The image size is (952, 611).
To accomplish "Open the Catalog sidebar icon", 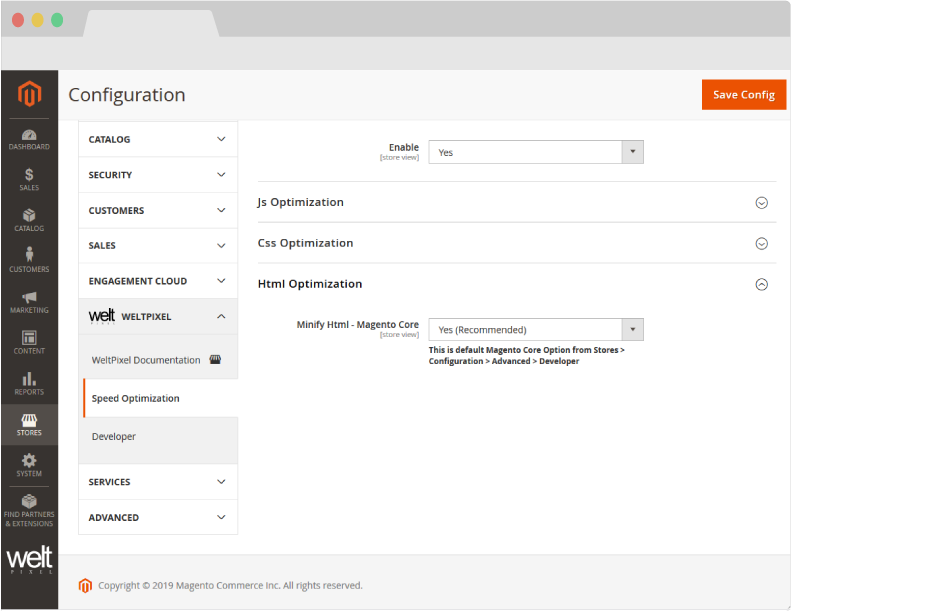I will tap(29, 217).
